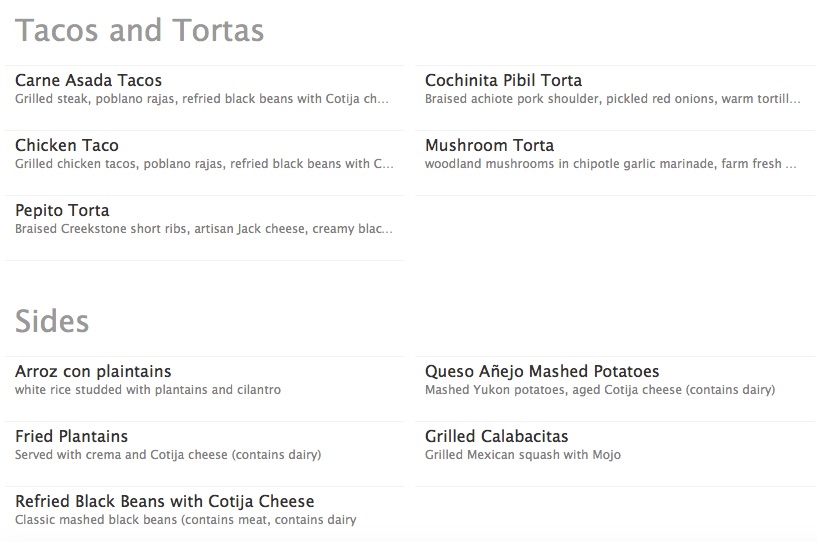Screen dimensions: 817x542
Task: Choose the Grilled Calabacitas side
Action: [496, 437]
